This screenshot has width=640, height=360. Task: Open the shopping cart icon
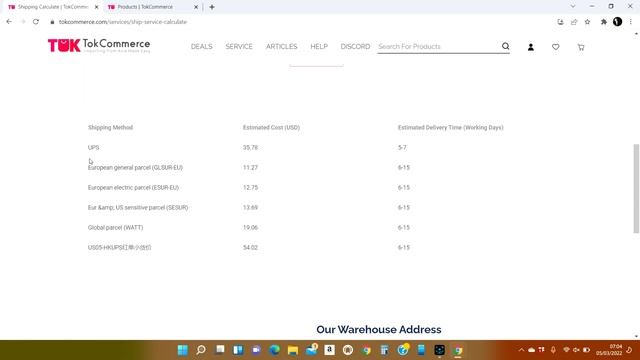(580, 47)
